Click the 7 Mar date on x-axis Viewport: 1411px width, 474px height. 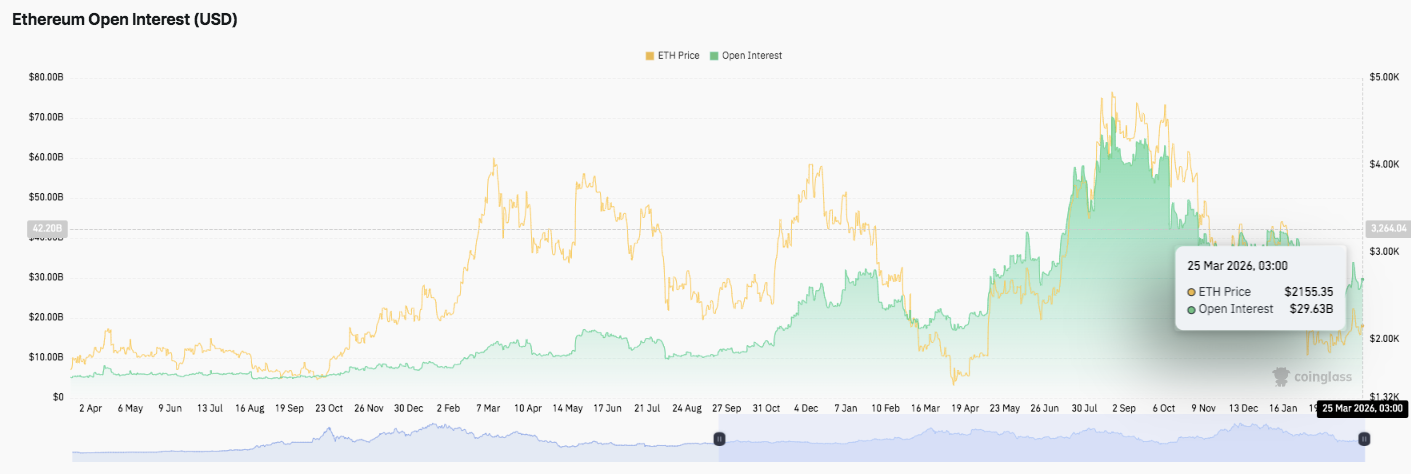click(x=487, y=409)
